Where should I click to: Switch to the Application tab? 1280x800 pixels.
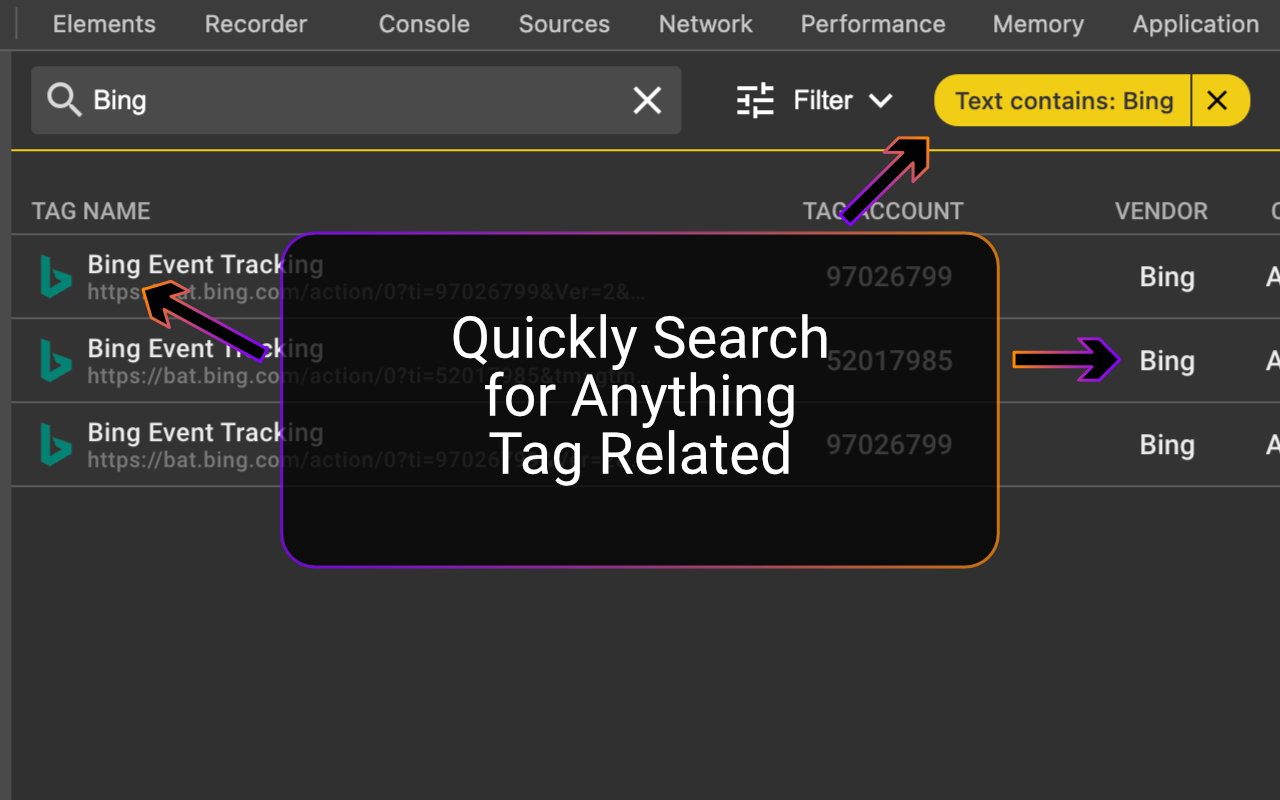[x=1196, y=24]
